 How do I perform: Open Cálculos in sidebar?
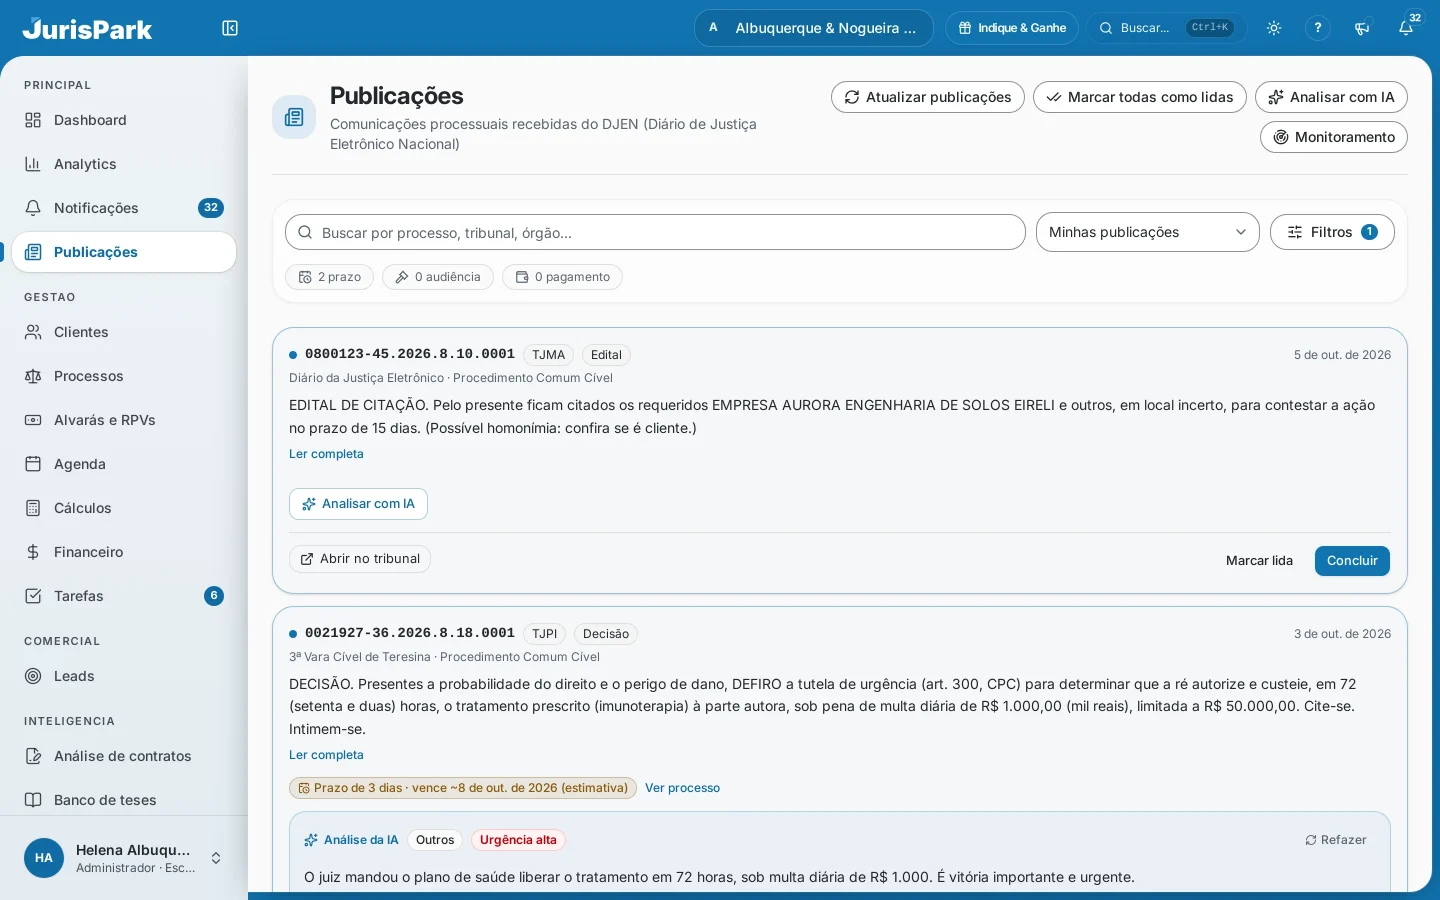pyautogui.click(x=124, y=508)
